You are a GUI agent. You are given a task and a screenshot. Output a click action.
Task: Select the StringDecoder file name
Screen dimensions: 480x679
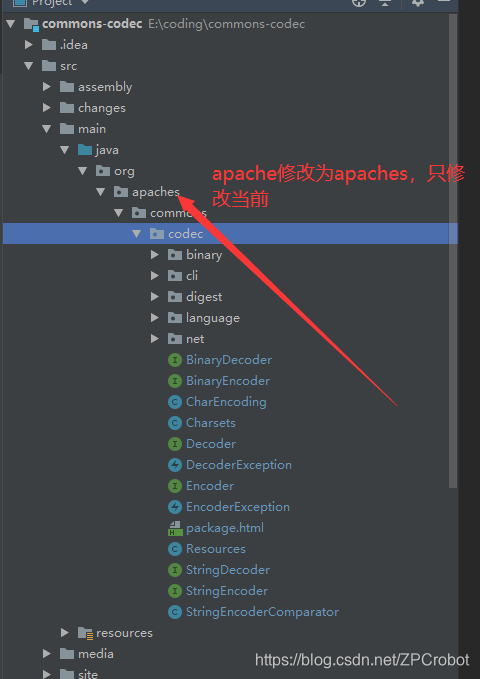click(x=228, y=570)
